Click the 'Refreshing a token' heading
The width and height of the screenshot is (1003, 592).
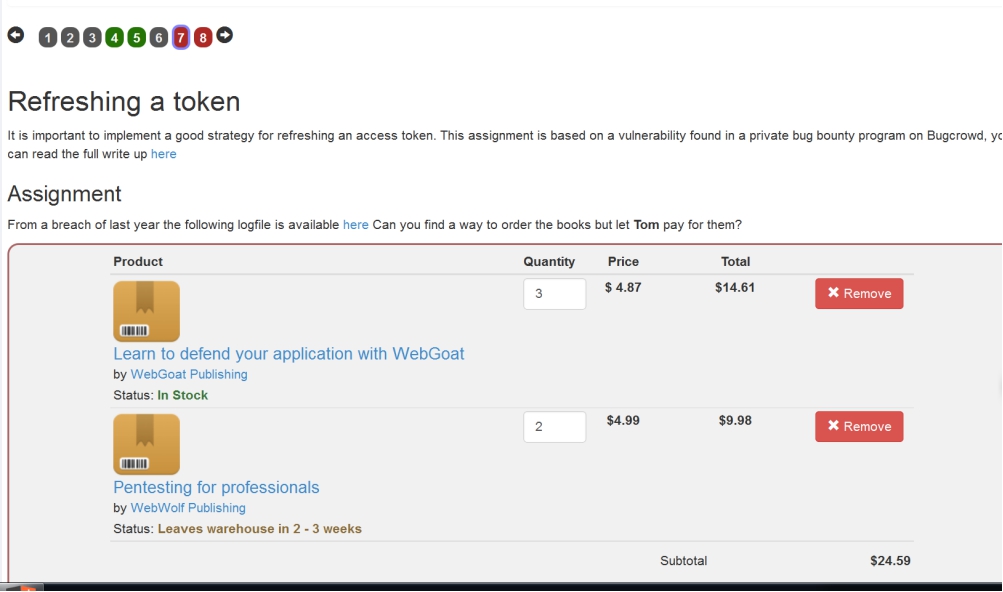pos(124,102)
